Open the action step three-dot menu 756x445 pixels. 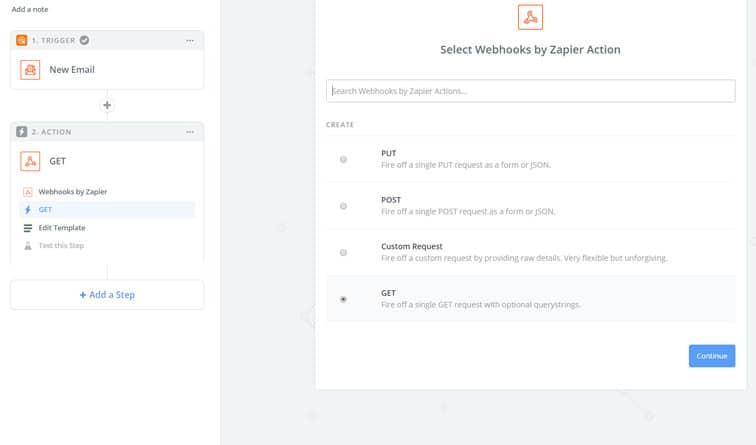(x=190, y=132)
